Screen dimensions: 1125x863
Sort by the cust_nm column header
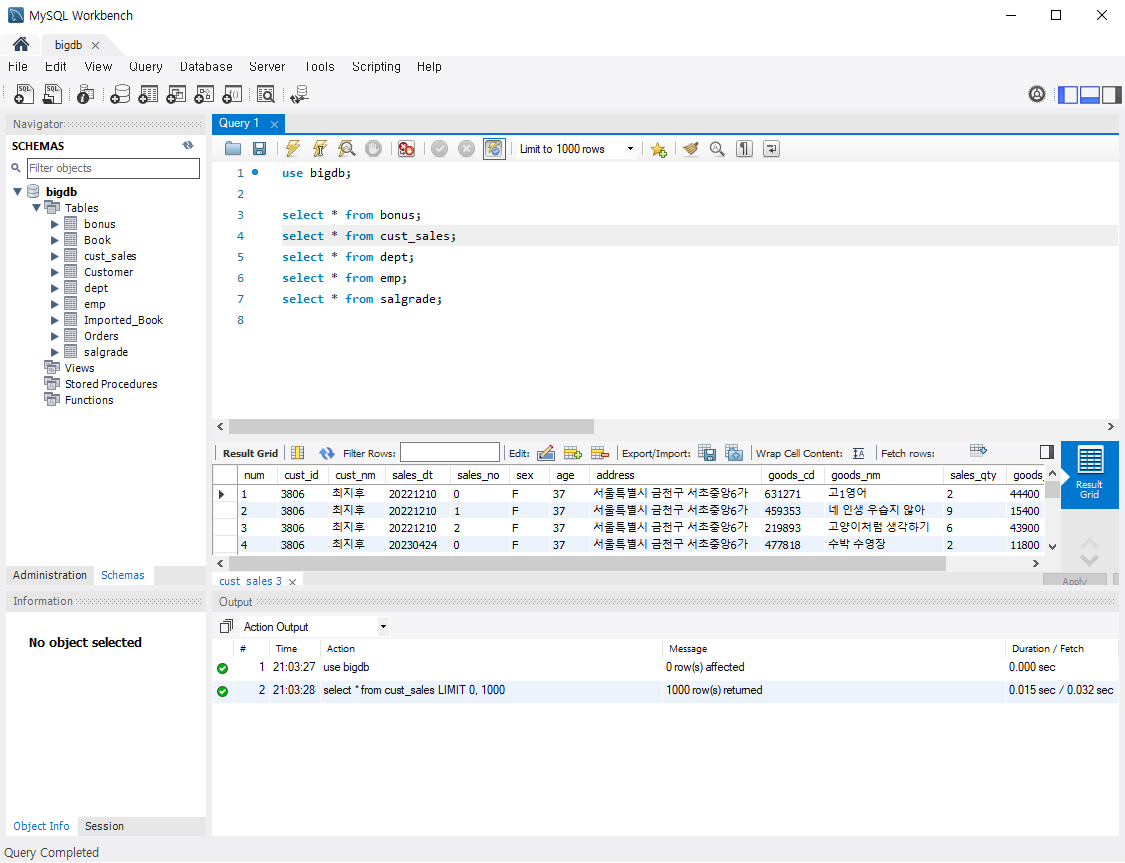(x=356, y=475)
